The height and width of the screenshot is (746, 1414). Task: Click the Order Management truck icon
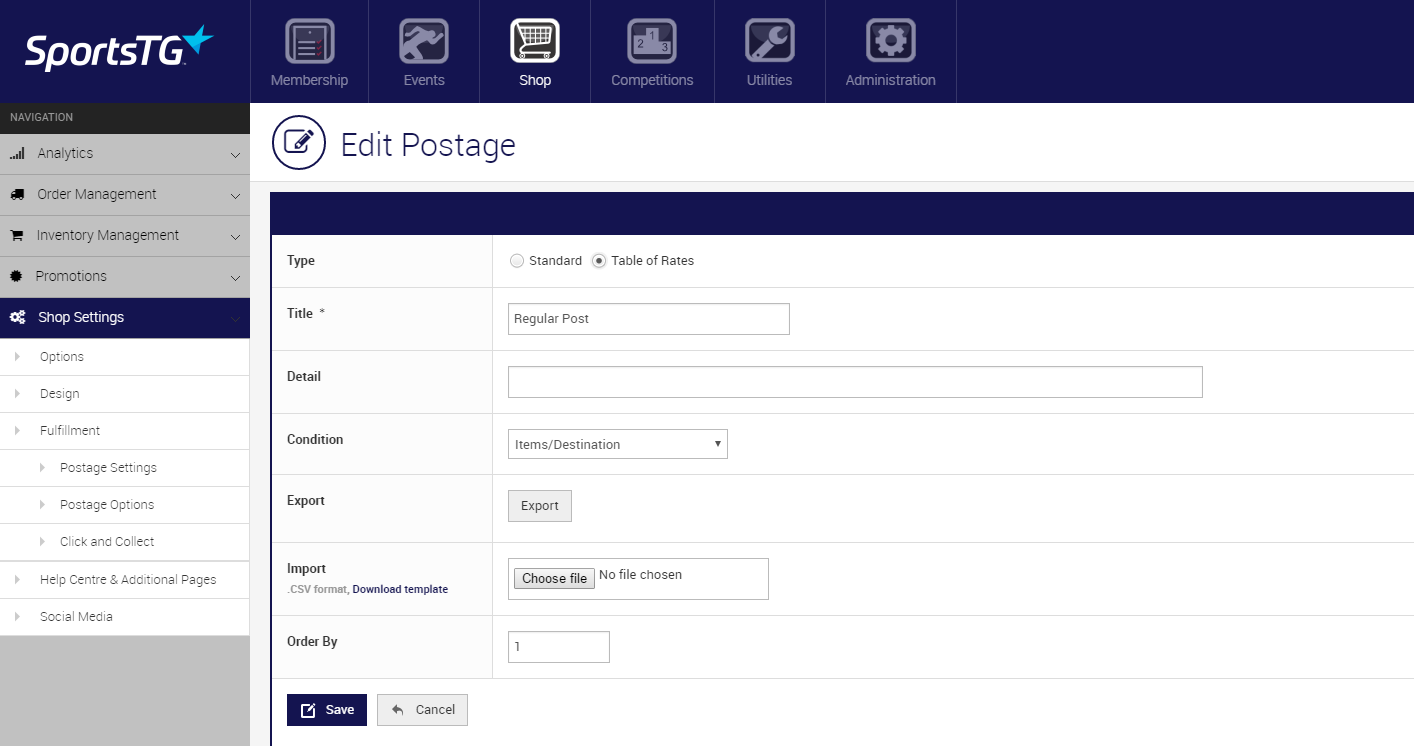[x=17, y=195]
